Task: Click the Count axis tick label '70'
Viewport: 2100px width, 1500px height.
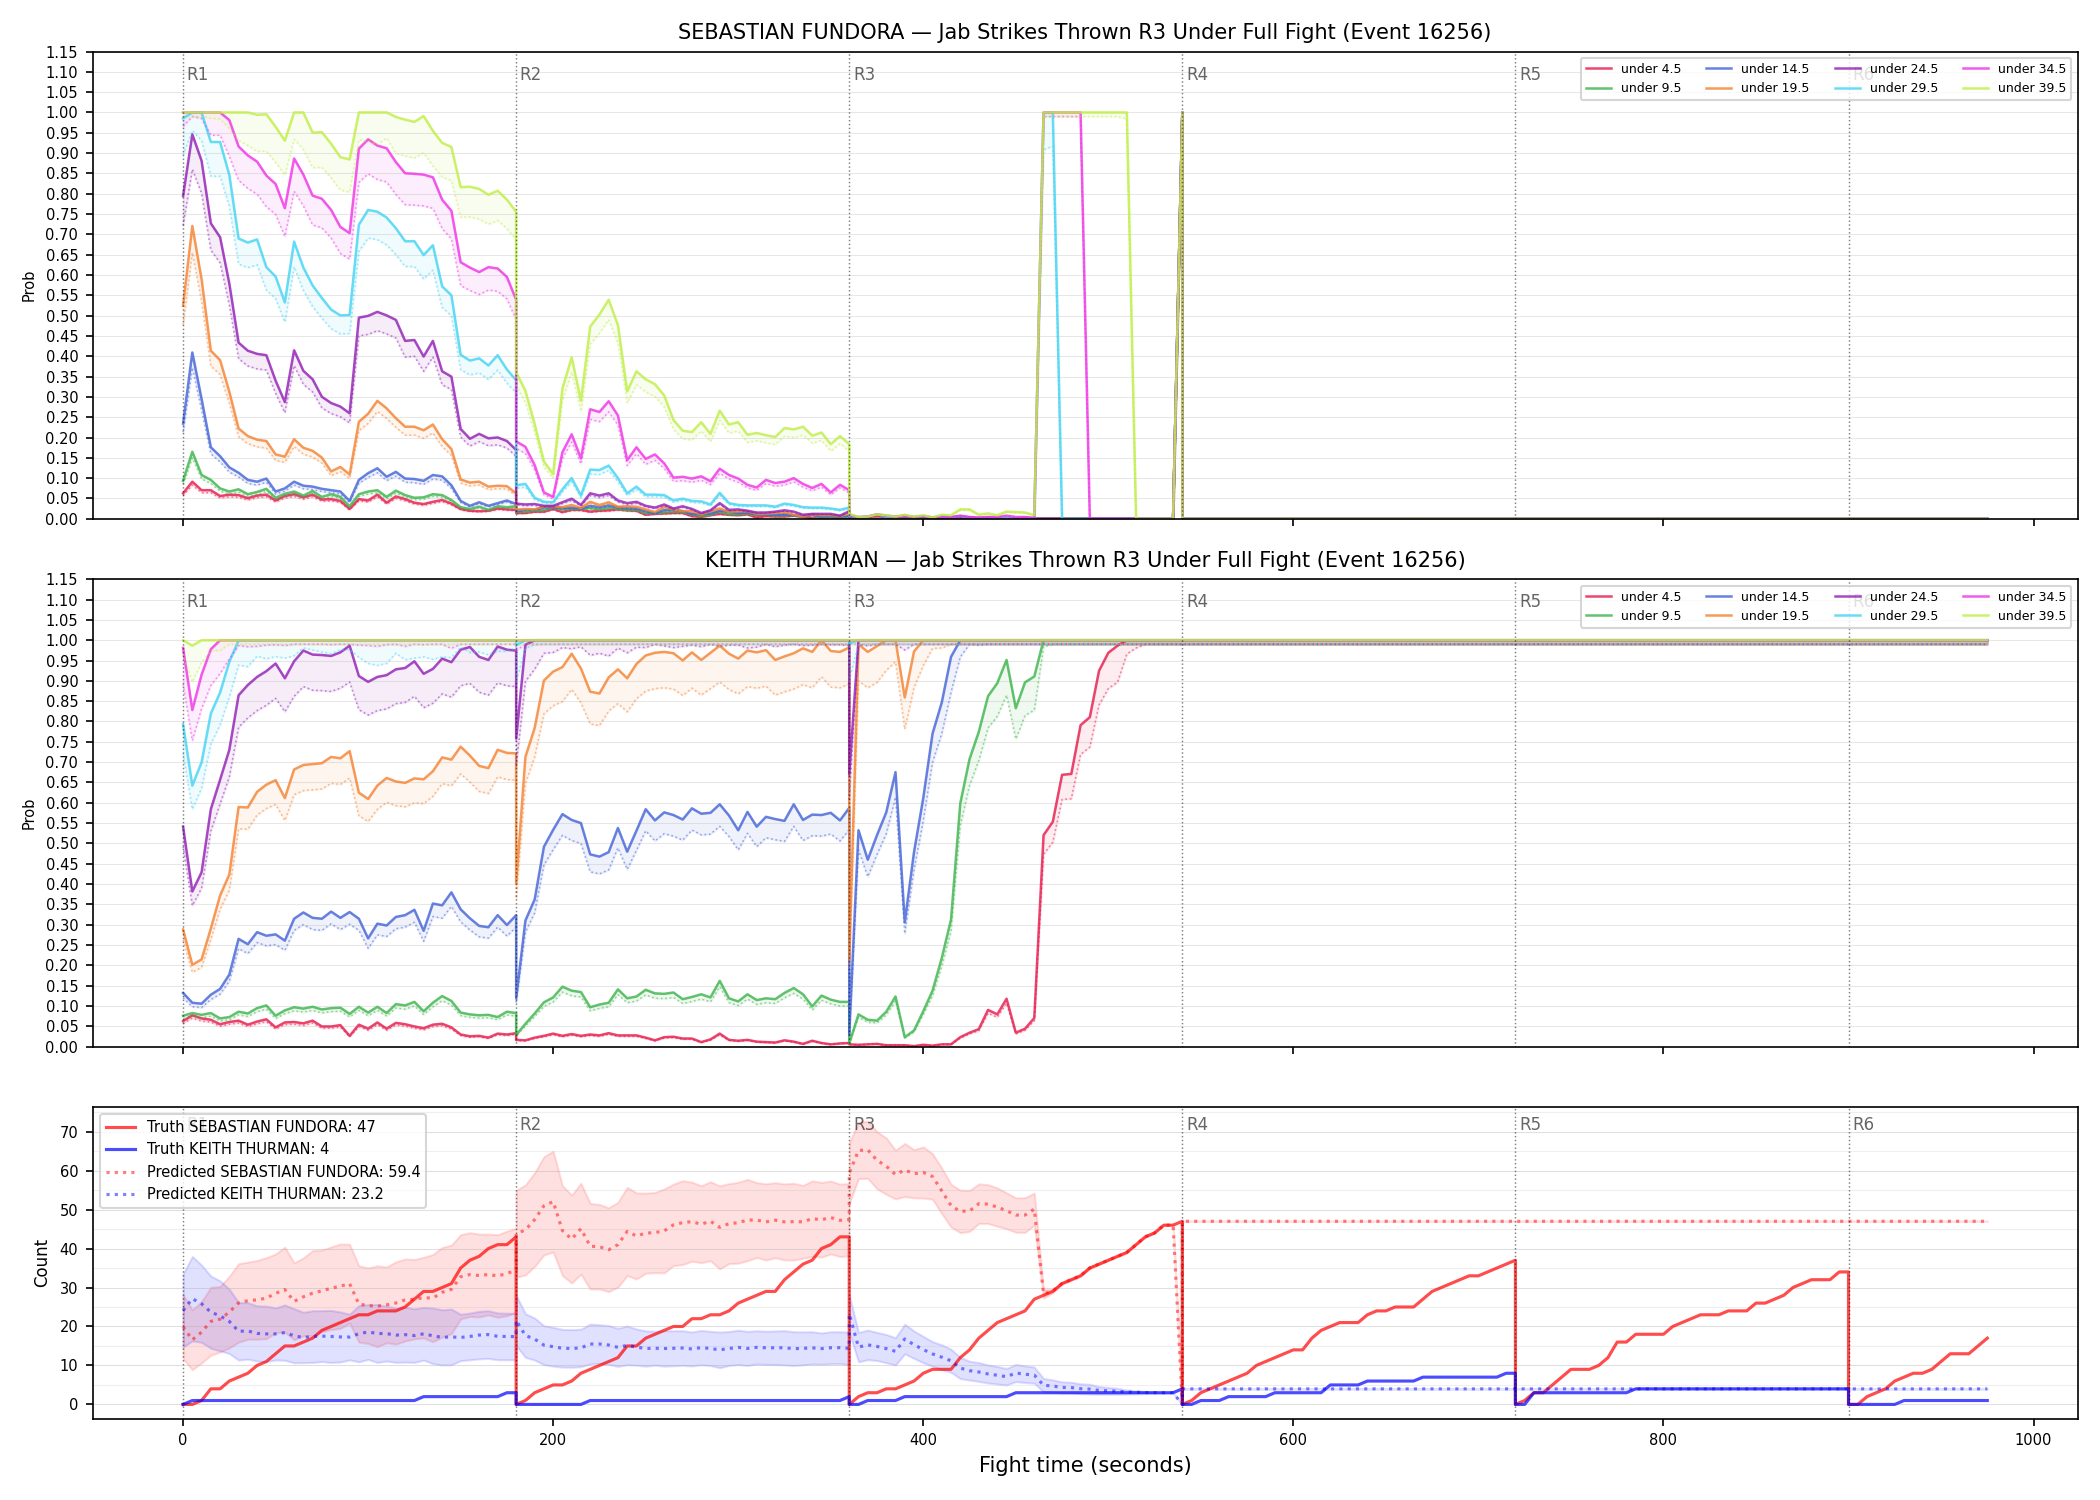Action: 69,1133
